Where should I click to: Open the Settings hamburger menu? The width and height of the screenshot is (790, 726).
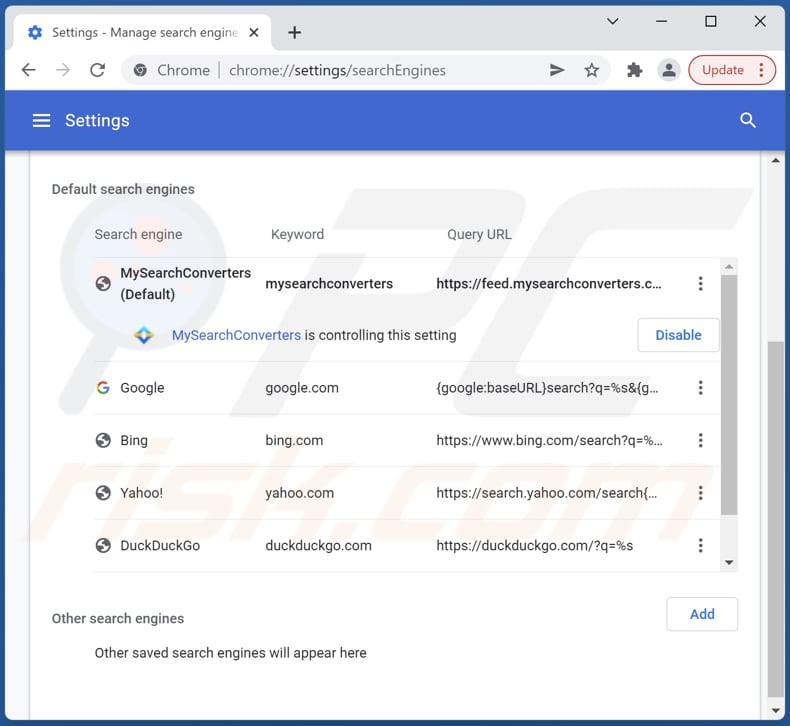pos(41,120)
